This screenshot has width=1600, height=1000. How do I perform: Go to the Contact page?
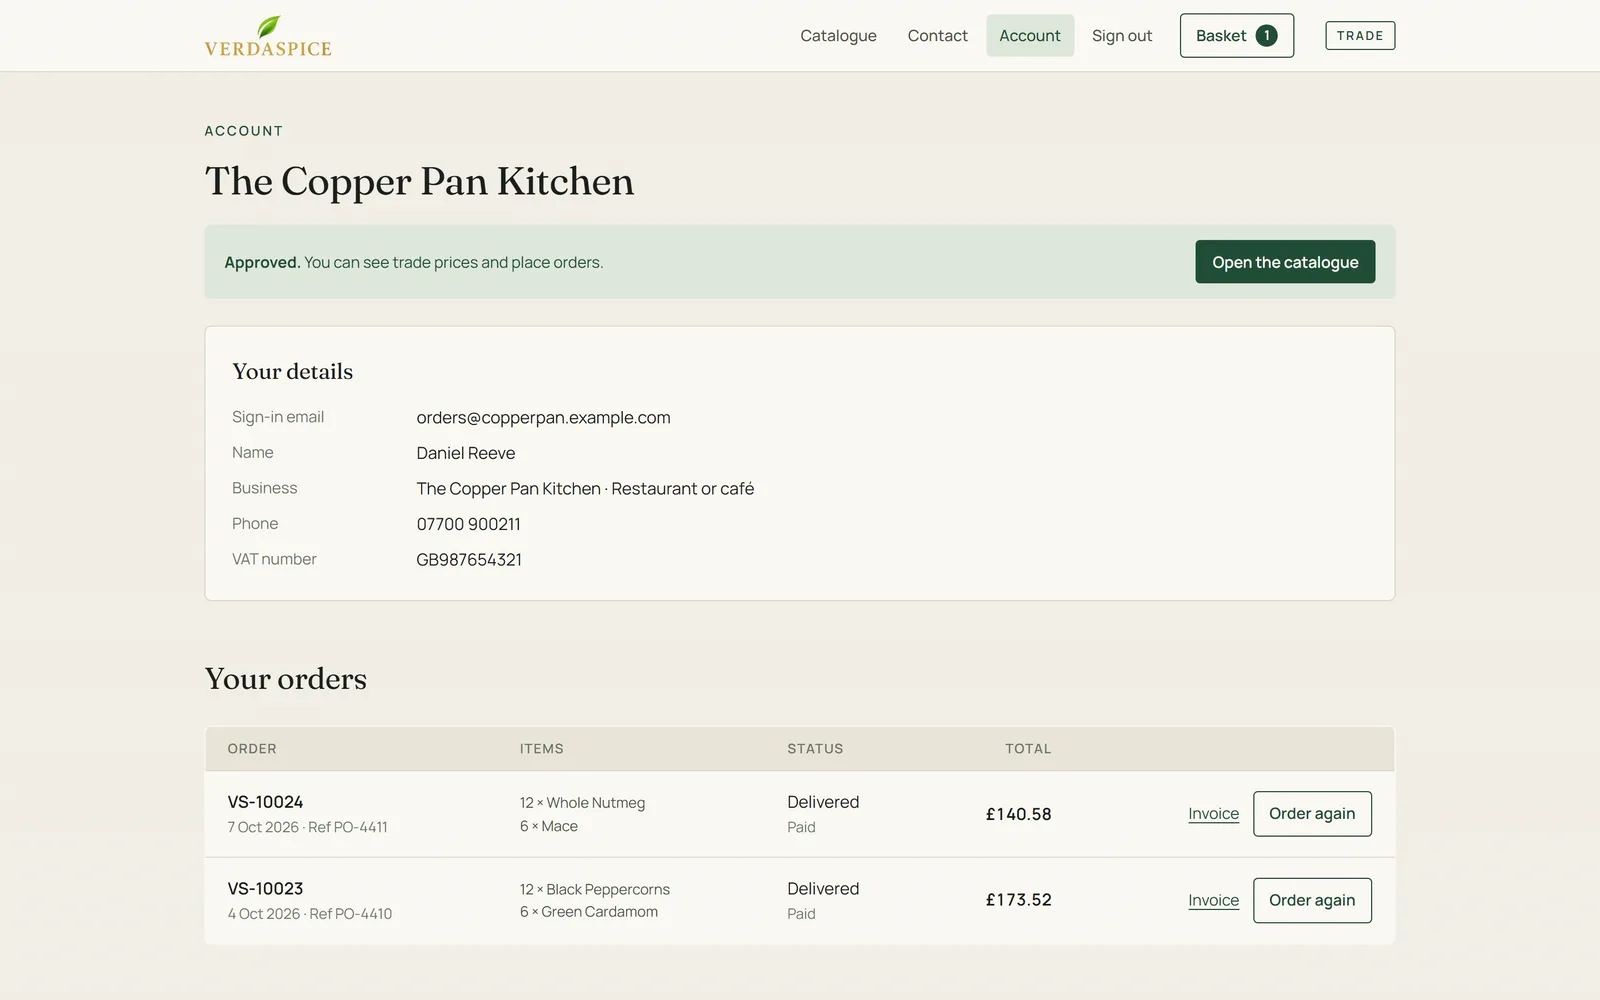937,36
